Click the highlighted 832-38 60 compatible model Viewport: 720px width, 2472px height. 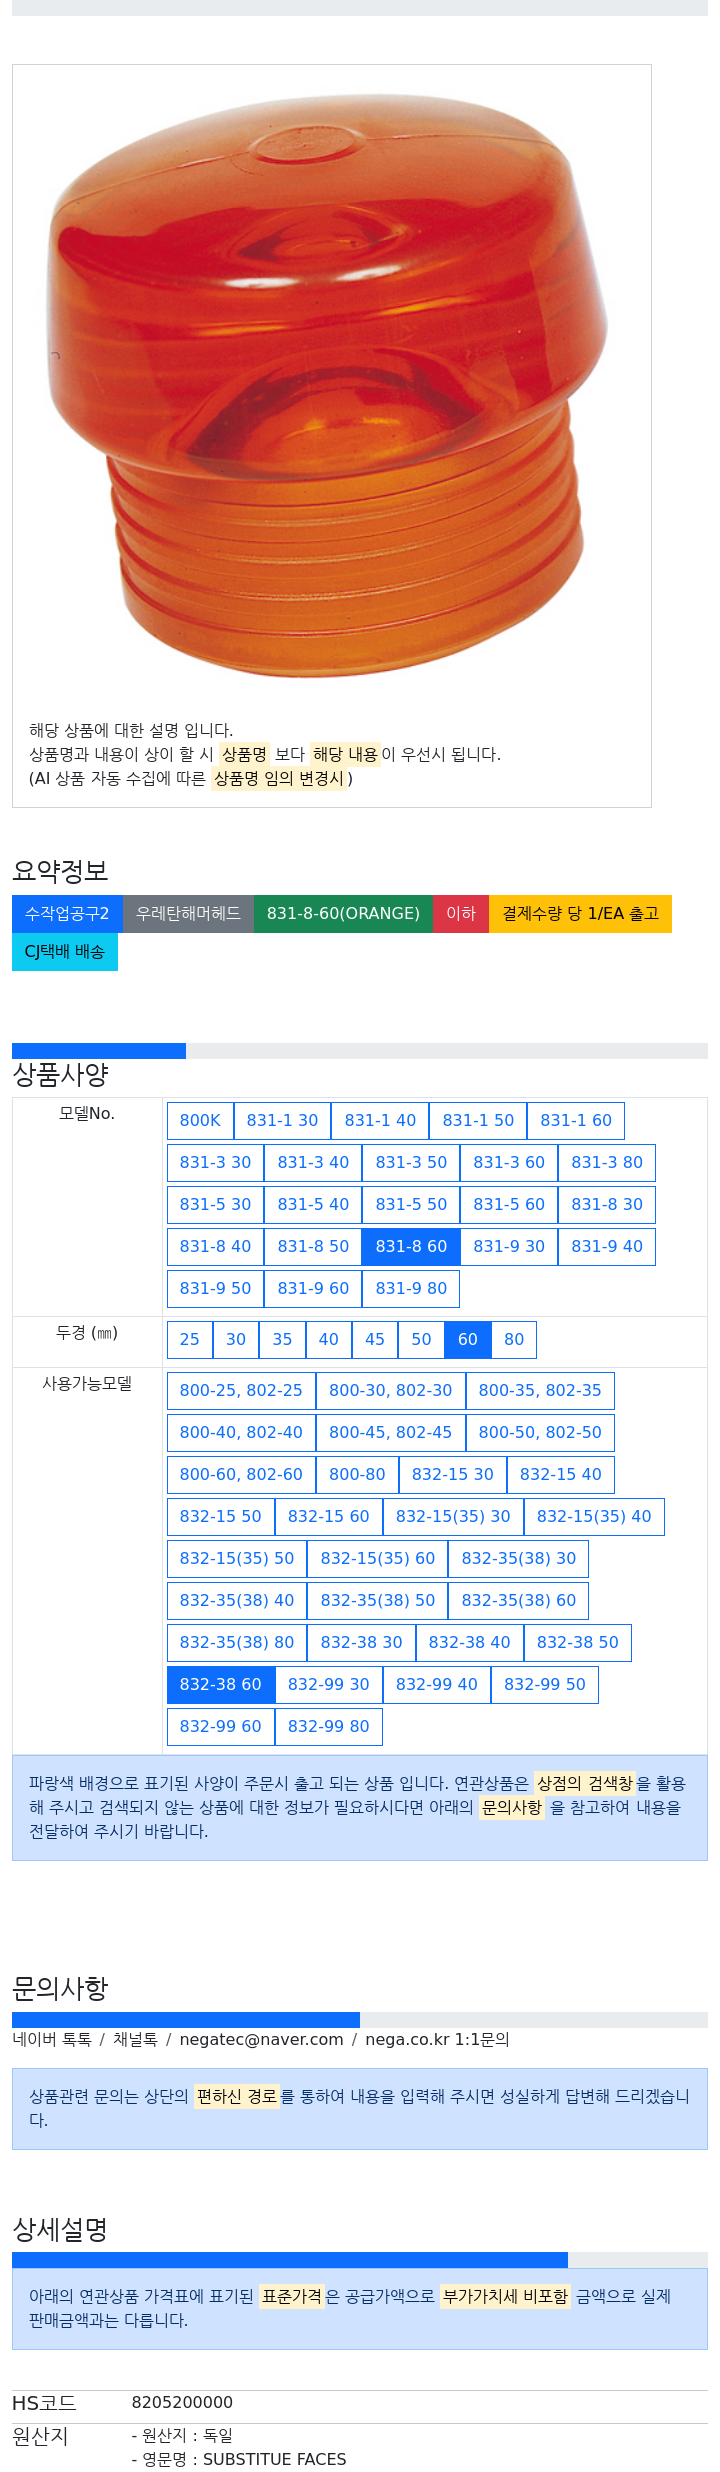pyautogui.click(x=220, y=1684)
